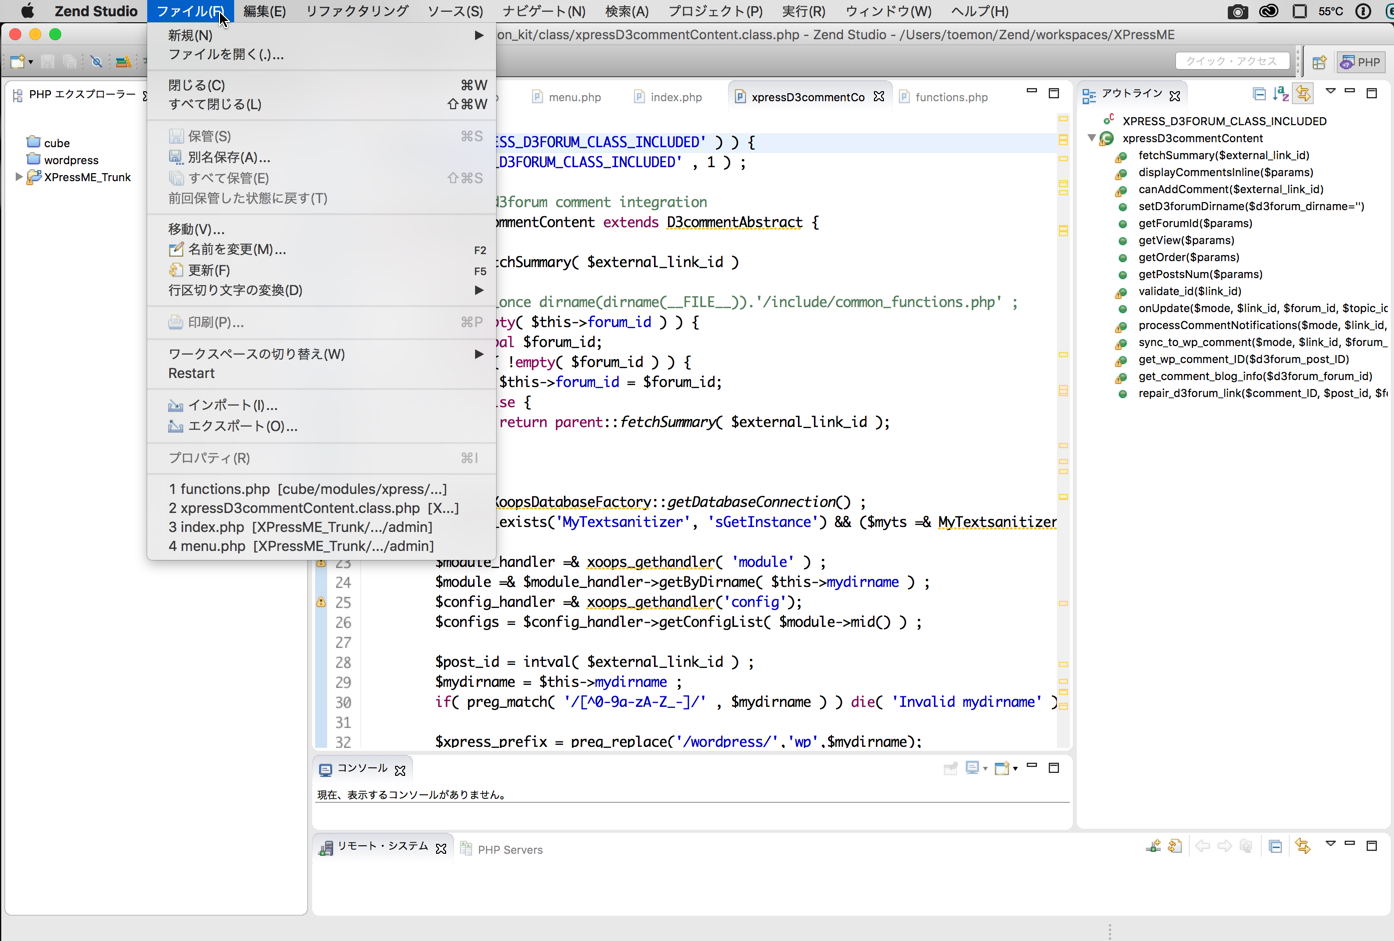Screen dimensions: 1394x941
Task: Click the Display Selected Console icon
Action: point(972,768)
